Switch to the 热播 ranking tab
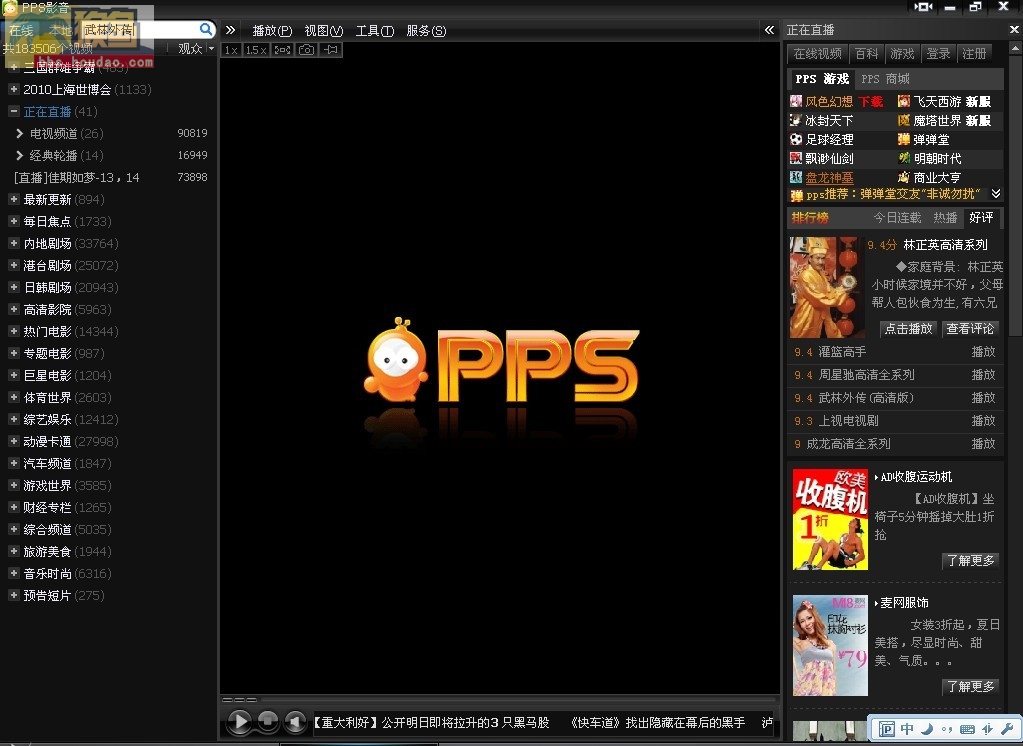 (x=945, y=217)
